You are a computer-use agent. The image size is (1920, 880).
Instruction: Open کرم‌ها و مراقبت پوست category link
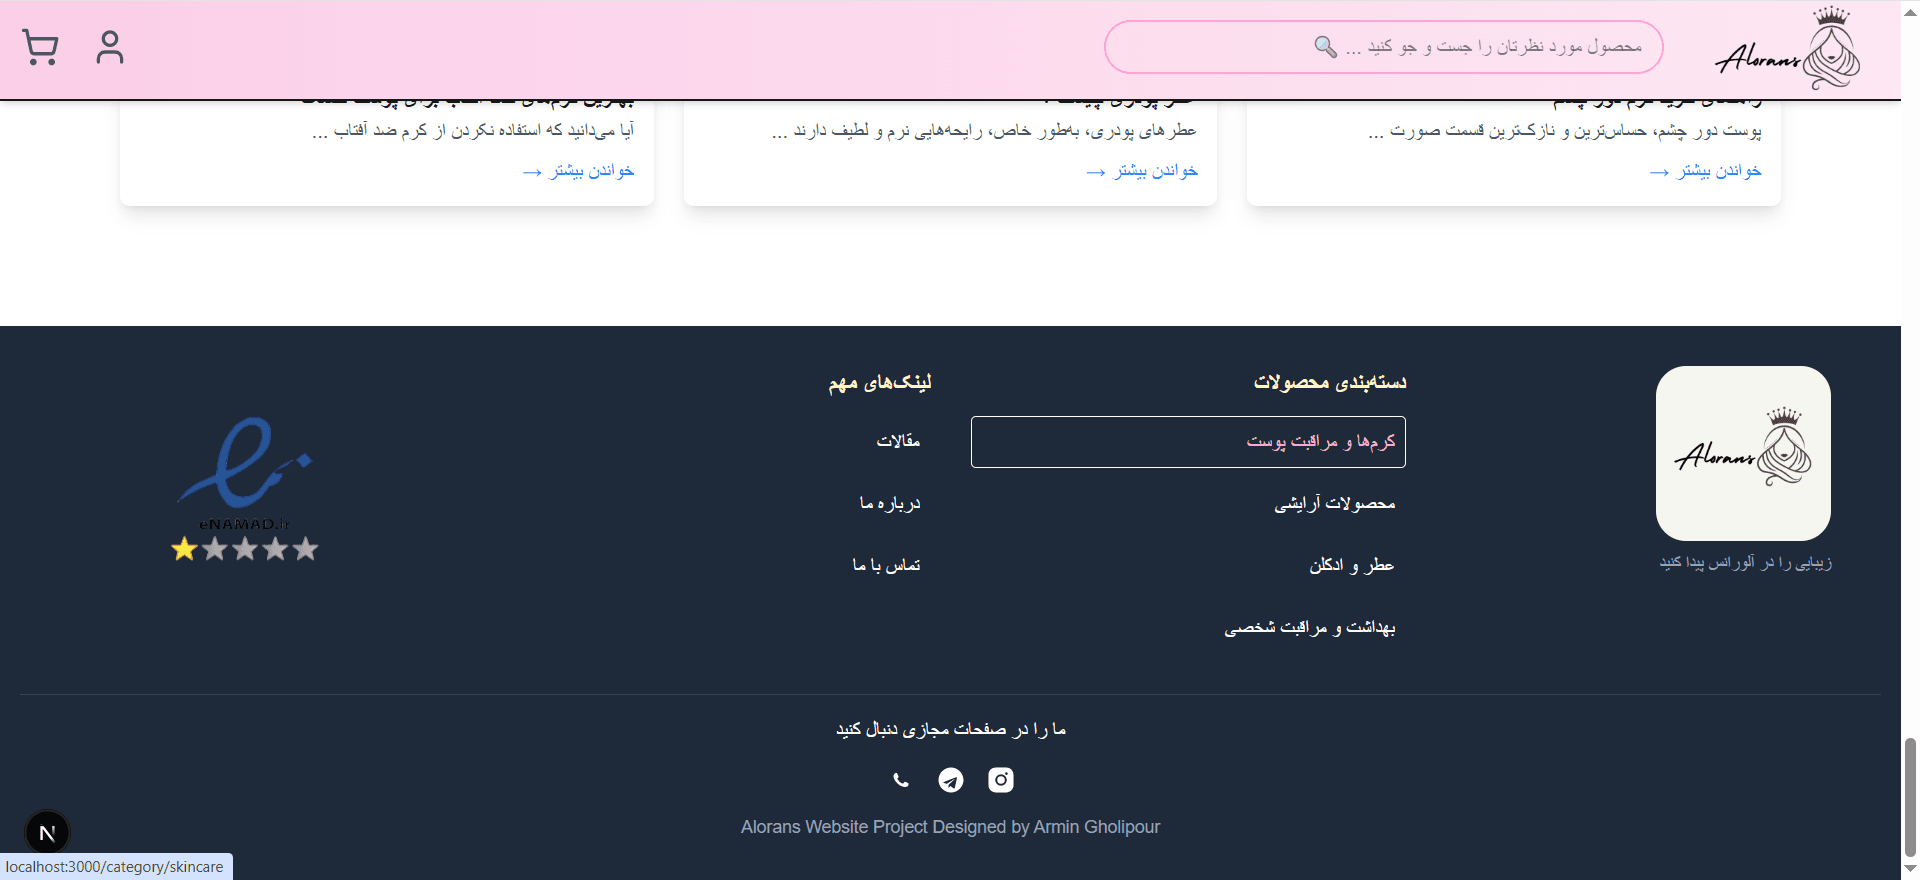[1320, 442]
